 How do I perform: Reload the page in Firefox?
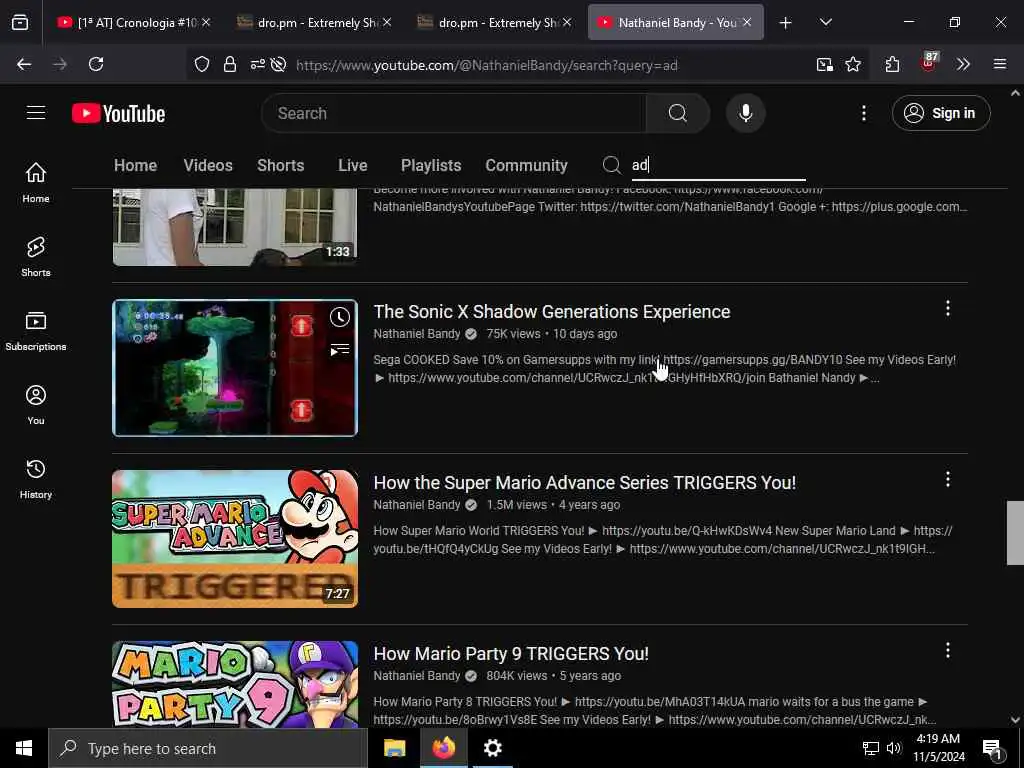coord(96,64)
